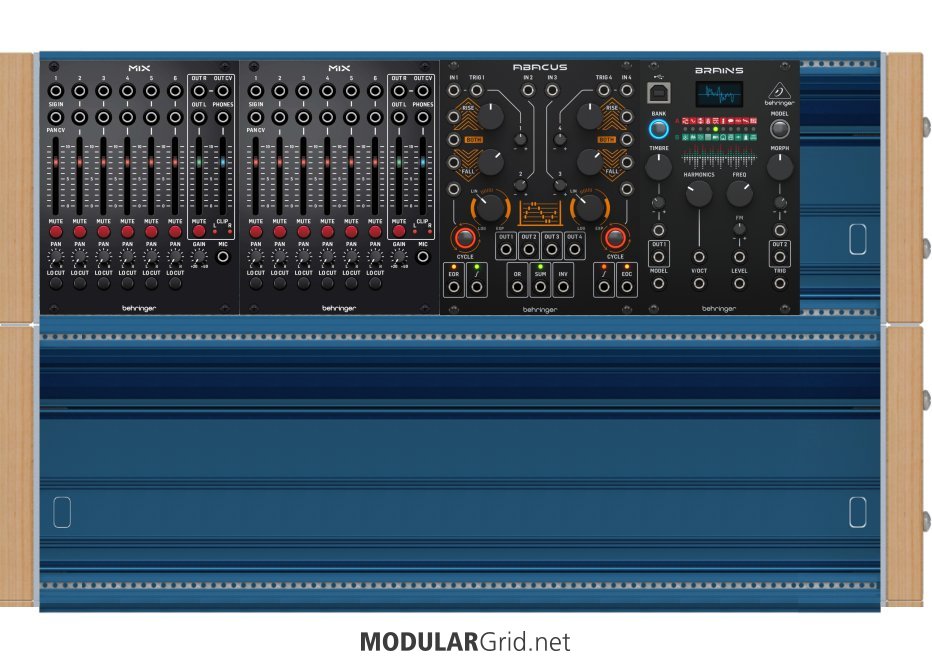Image resolution: width=932 pixels, height=663 pixels.
Task: Toggle master MUTE on the right MIX module
Action: (399, 231)
